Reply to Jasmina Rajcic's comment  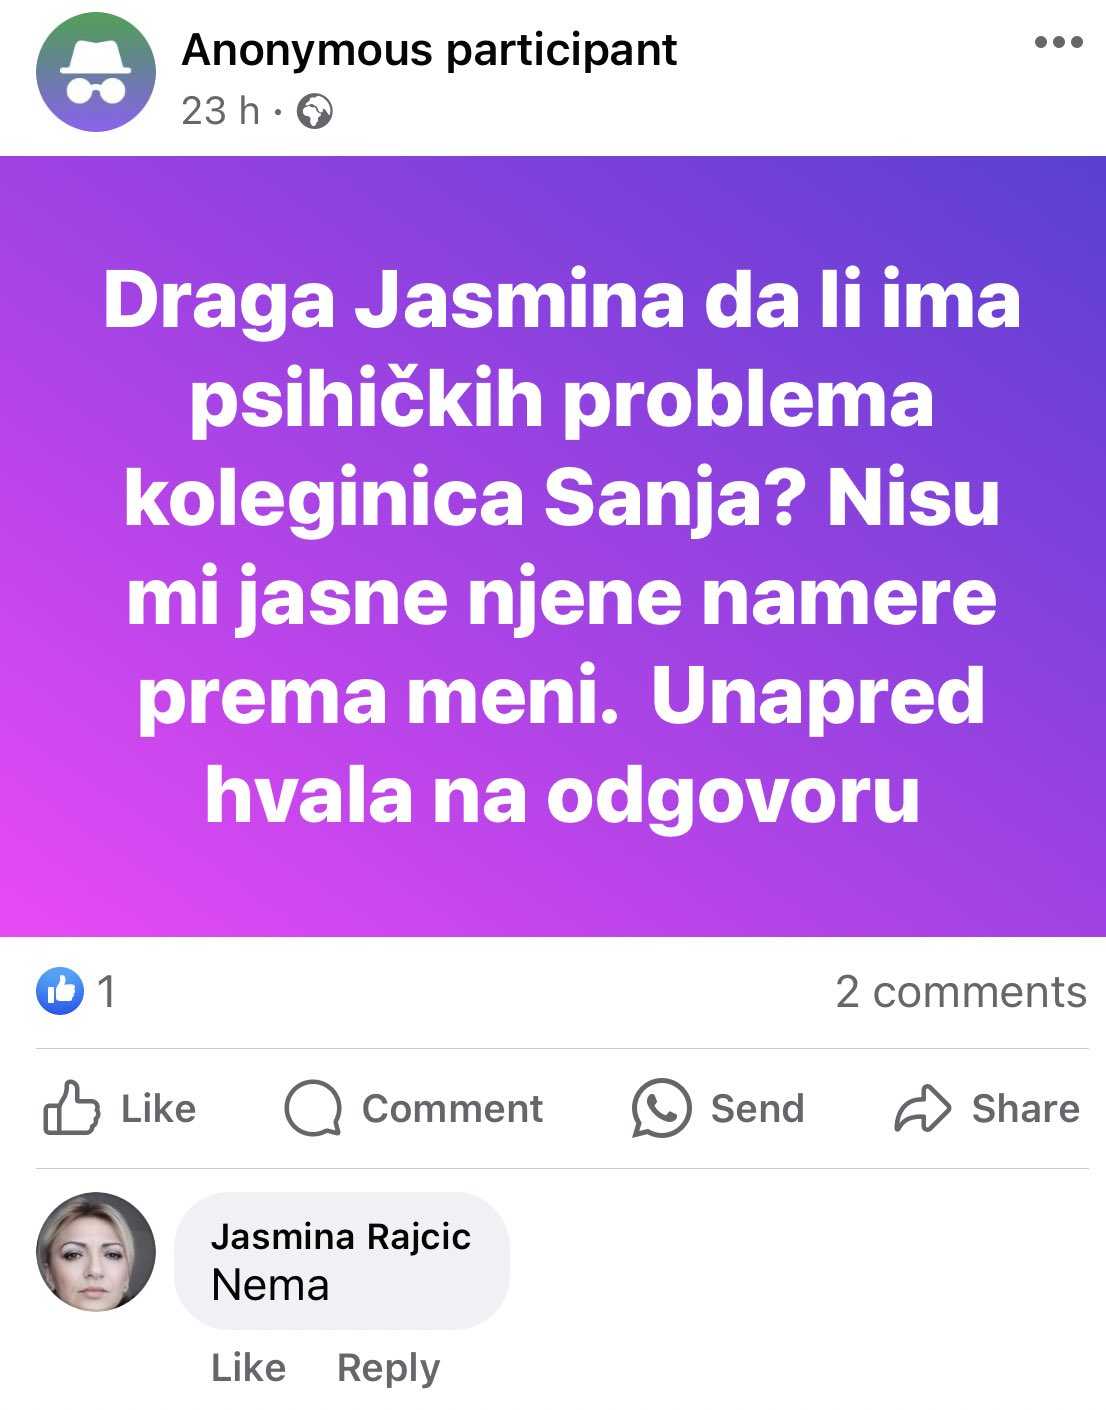[x=388, y=1368]
